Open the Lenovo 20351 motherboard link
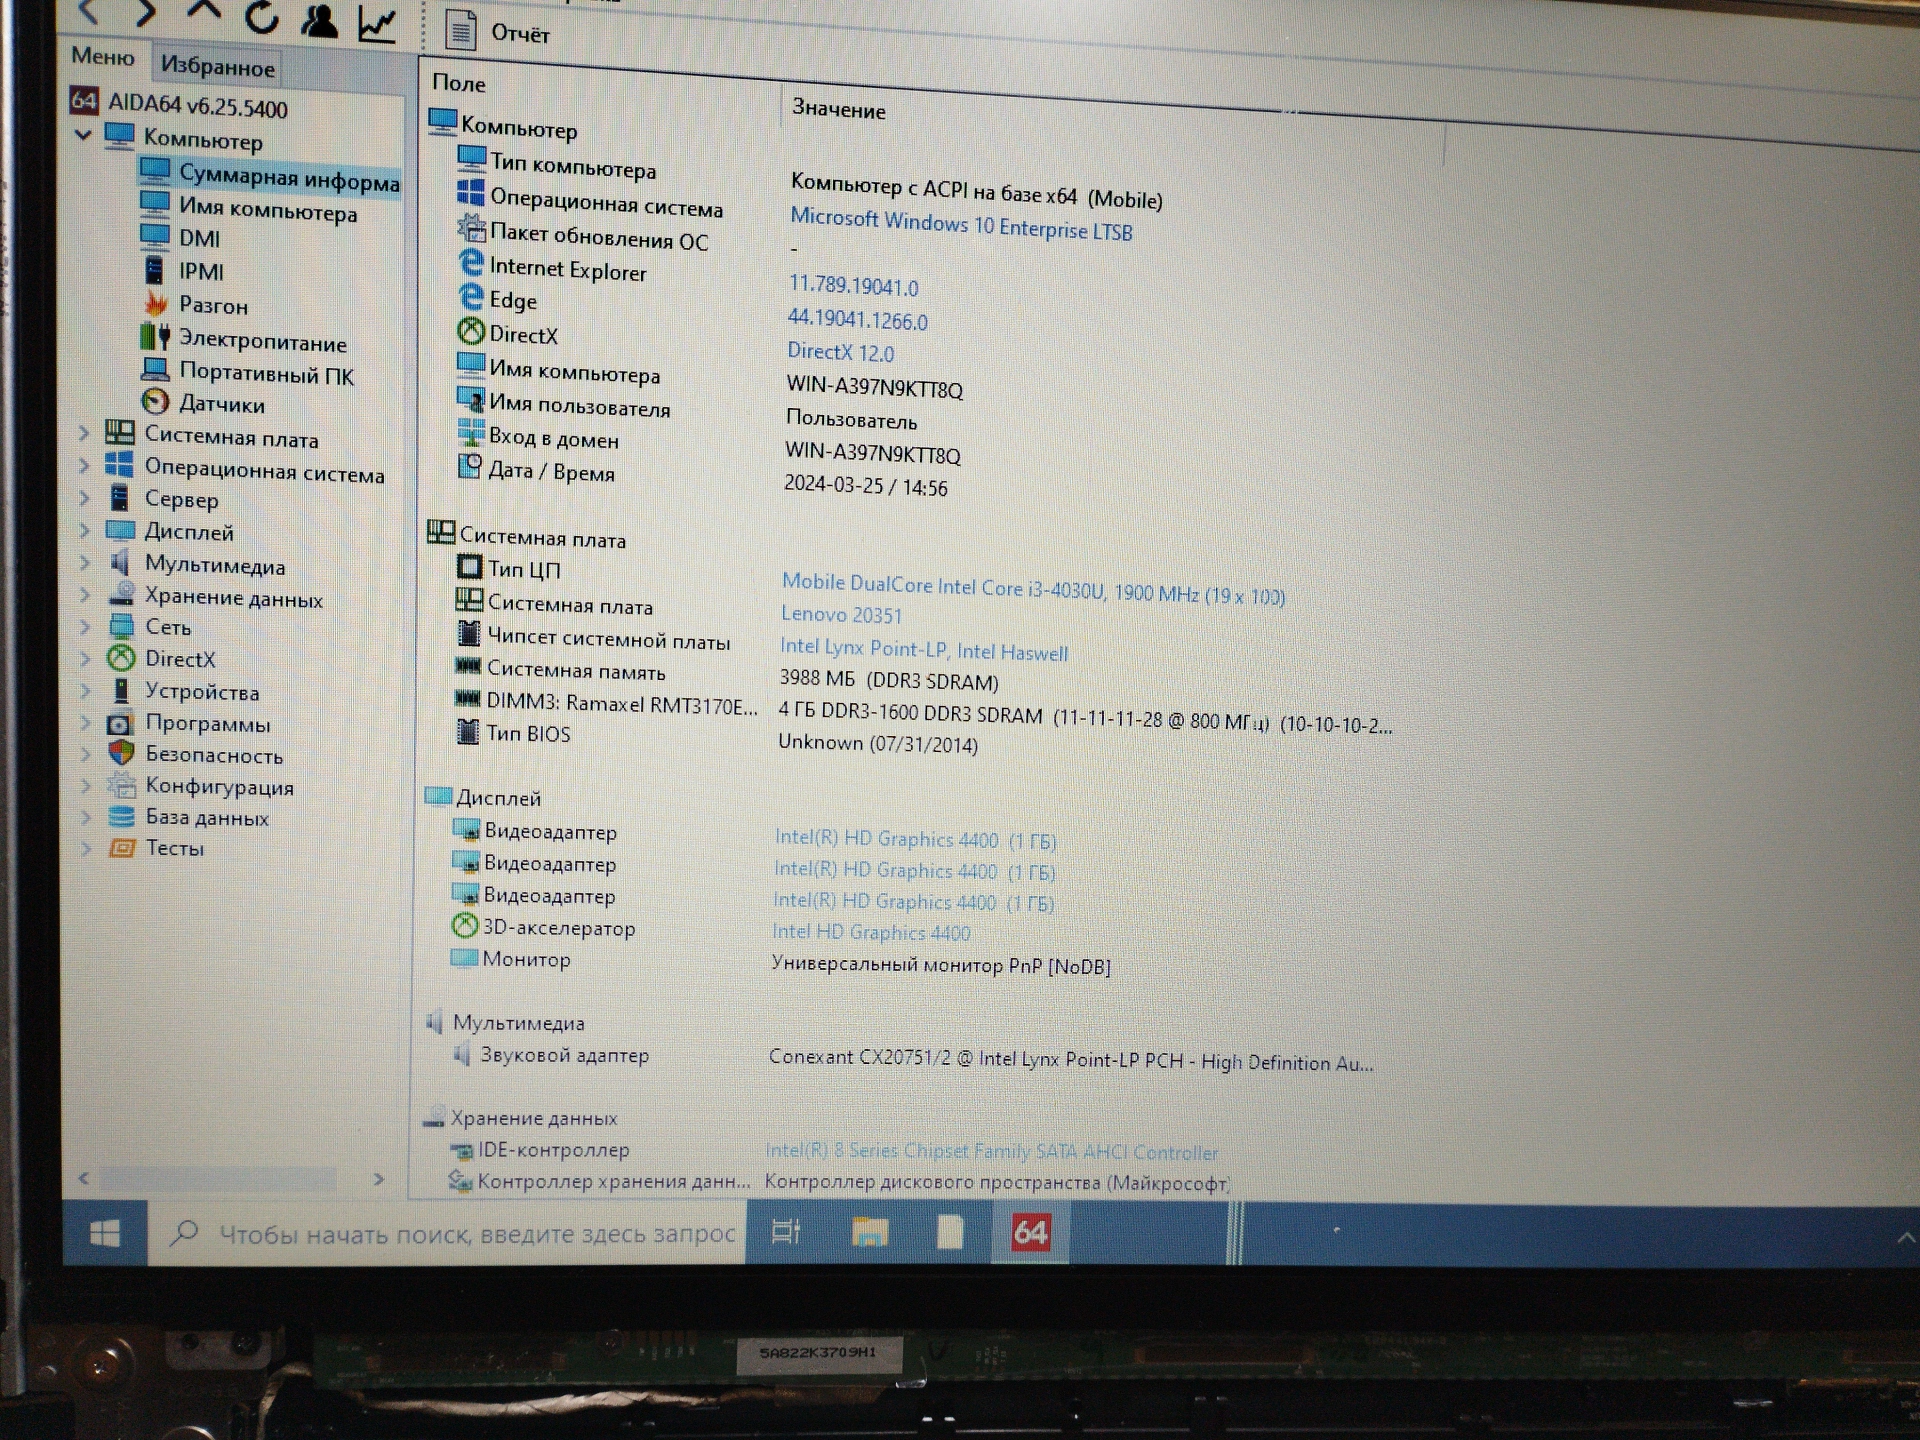 click(x=841, y=615)
